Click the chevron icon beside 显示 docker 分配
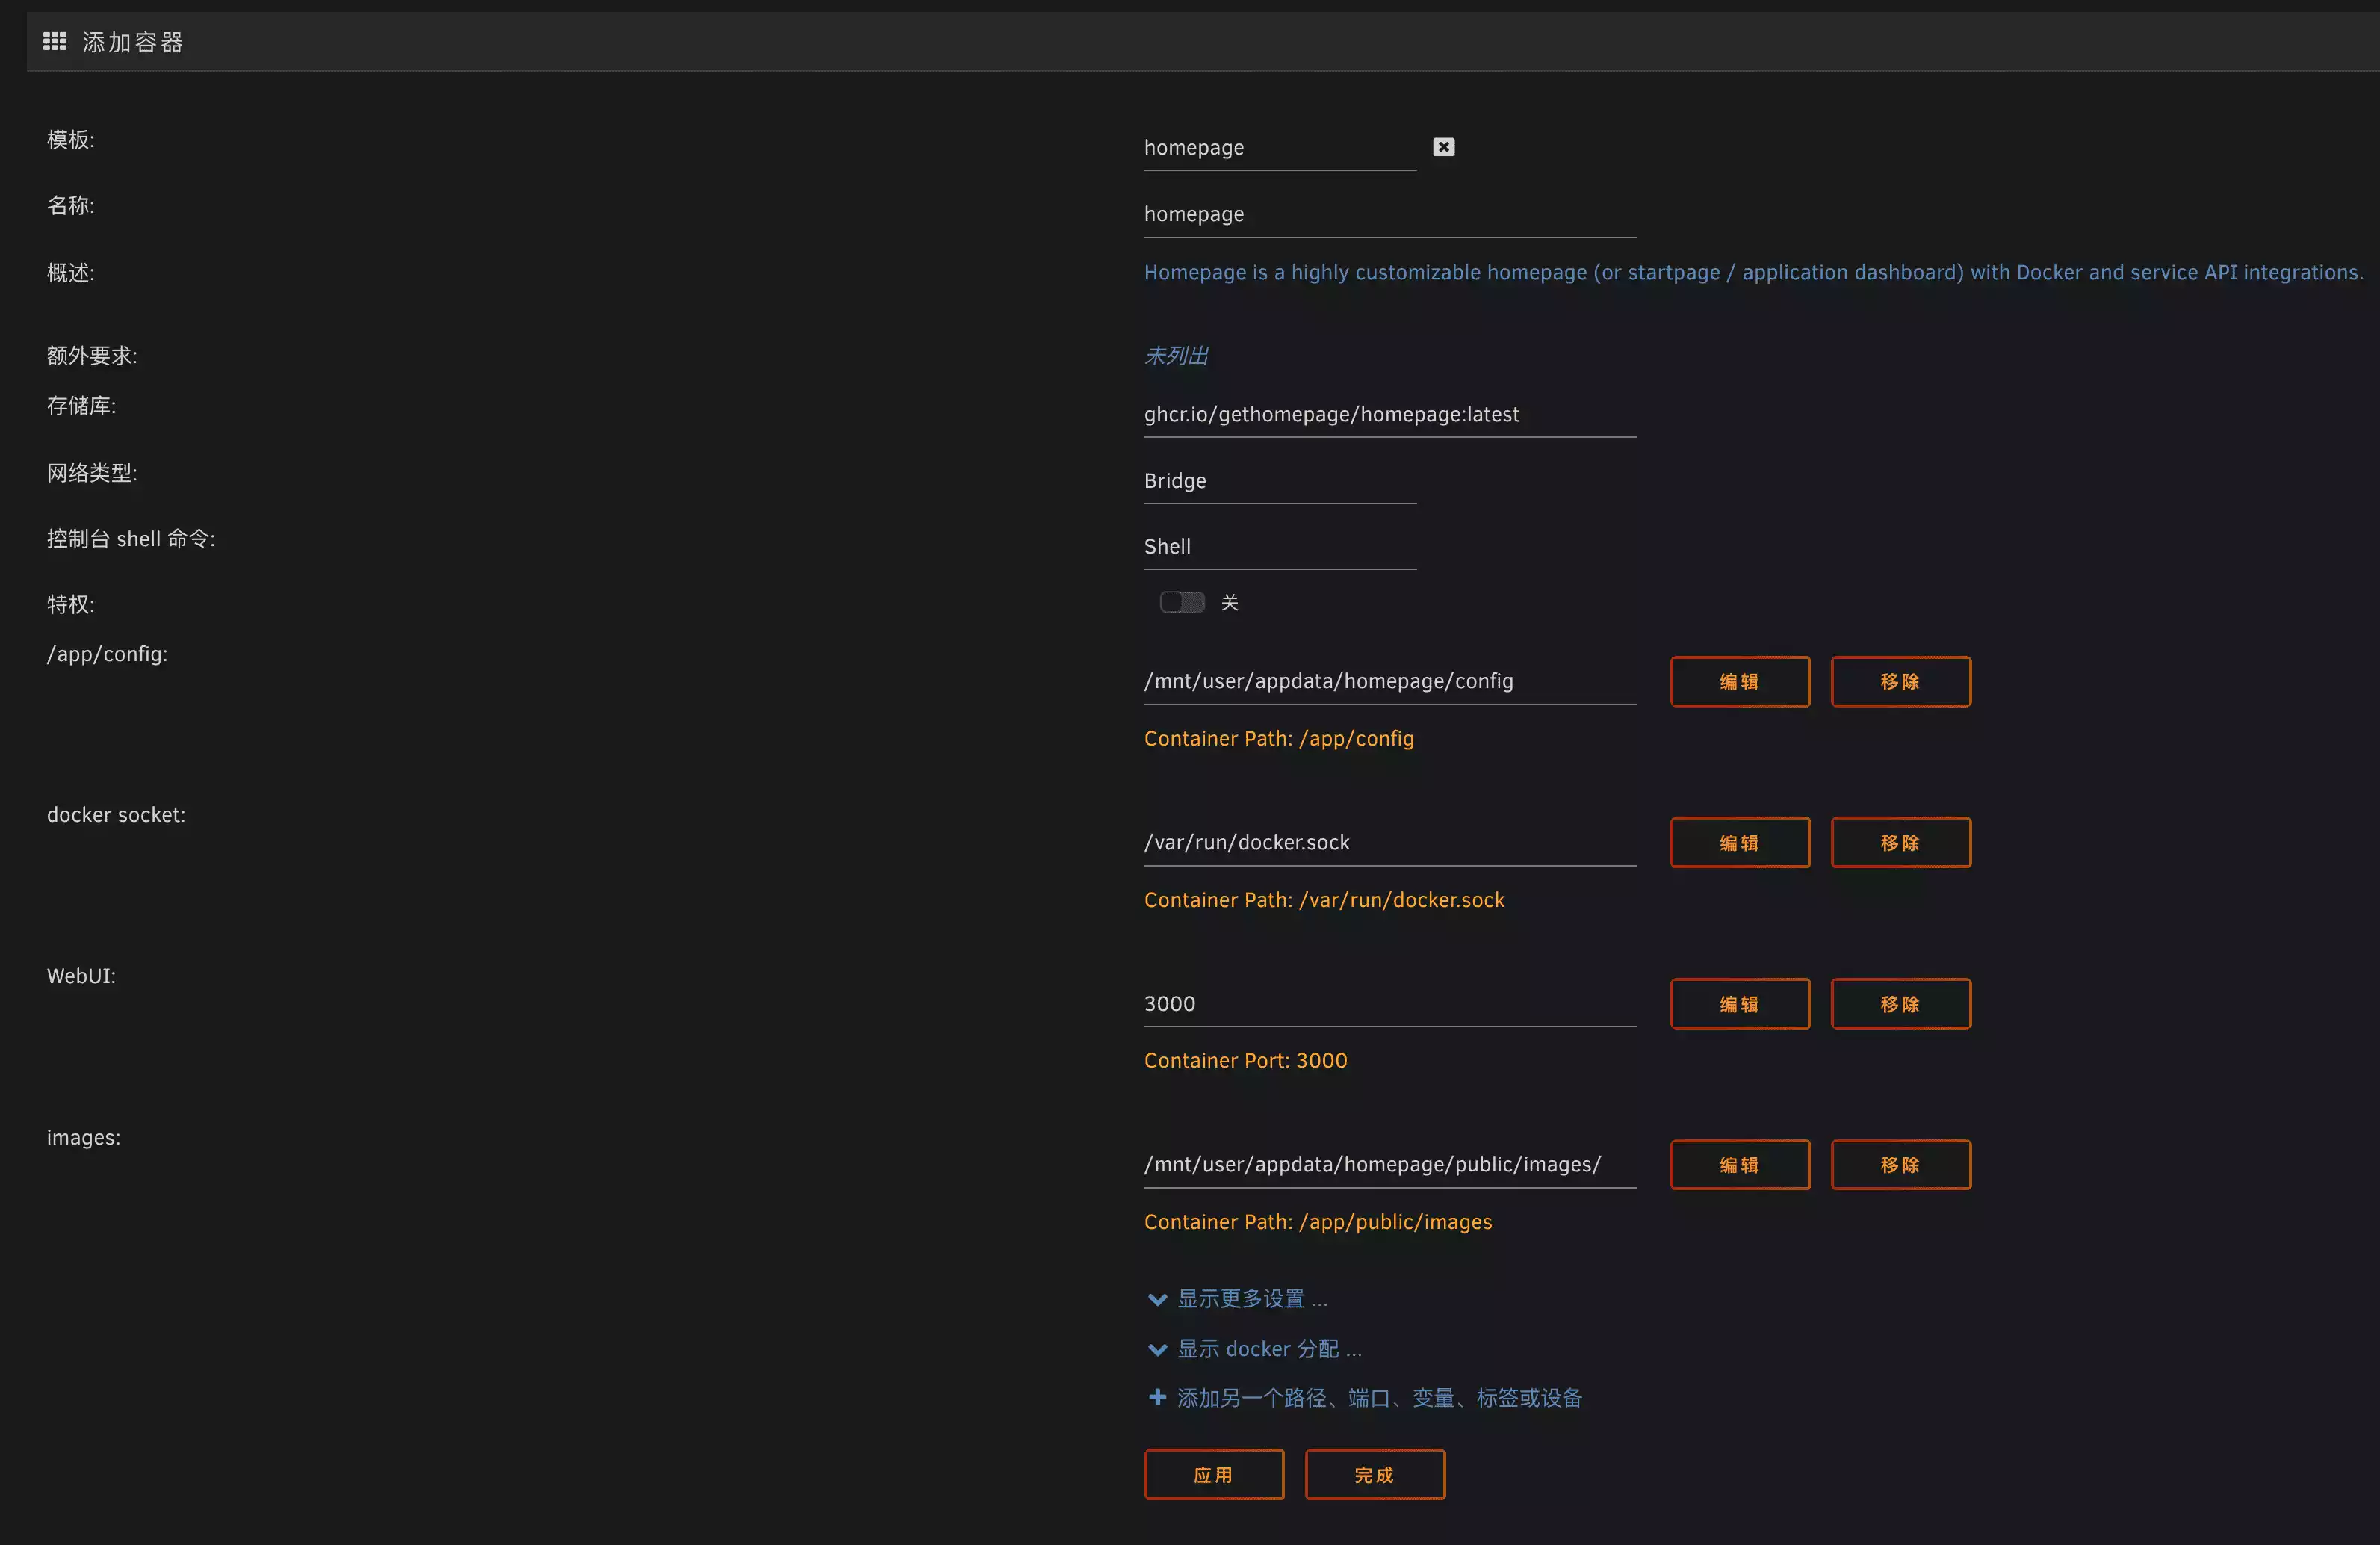Image resolution: width=2380 pixels, height=1545 pixels. 1157,1349
